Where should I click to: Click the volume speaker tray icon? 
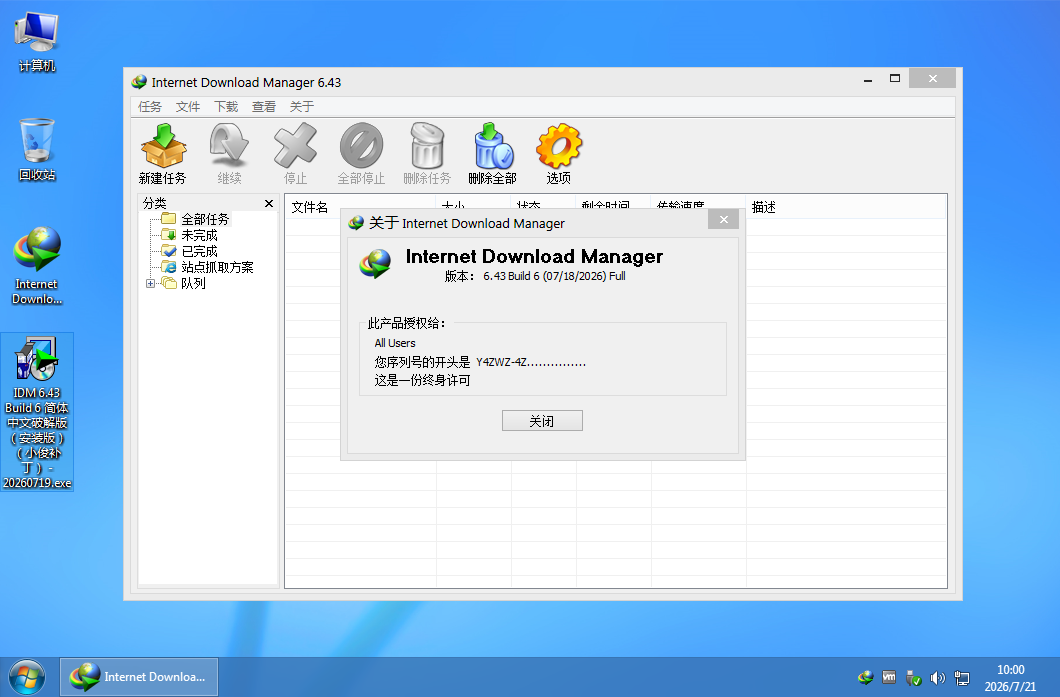point(937,677)
